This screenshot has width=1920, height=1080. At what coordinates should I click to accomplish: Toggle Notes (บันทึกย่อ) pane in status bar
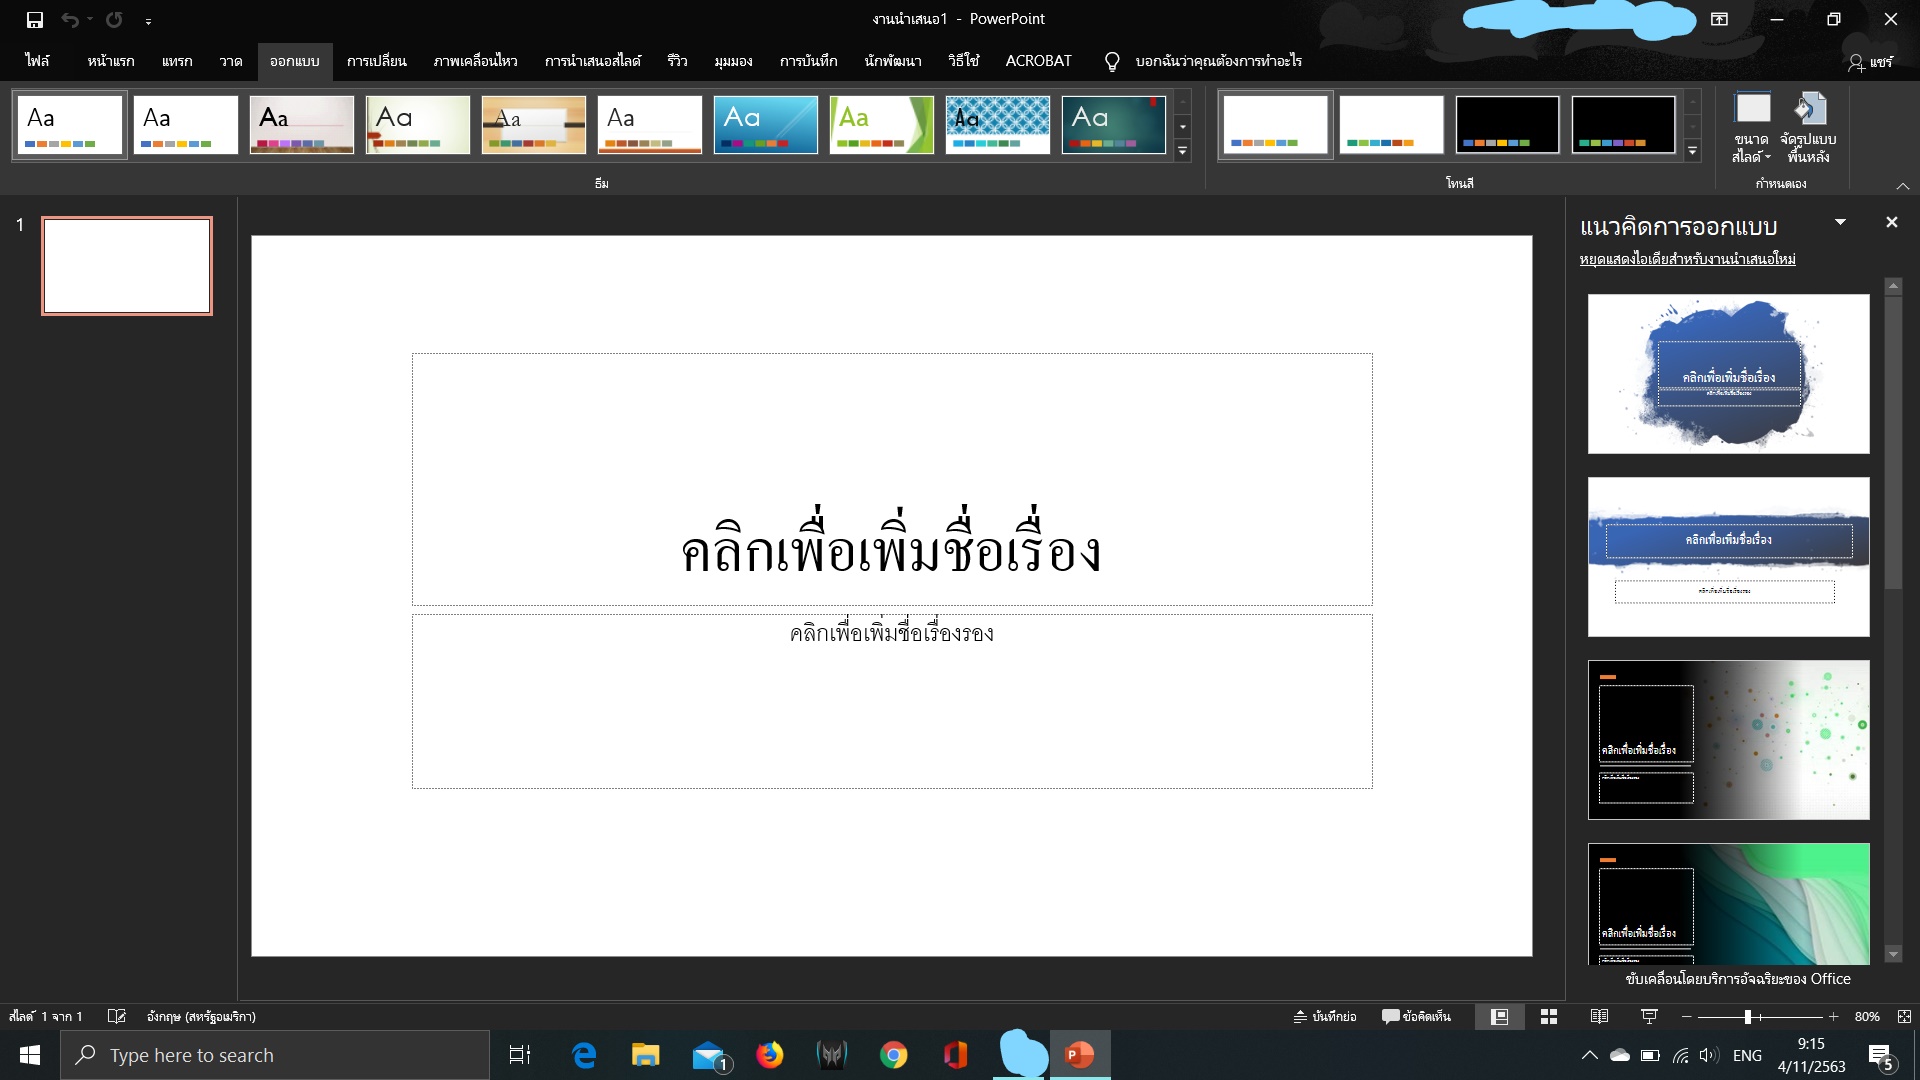coord(1325,1017)
